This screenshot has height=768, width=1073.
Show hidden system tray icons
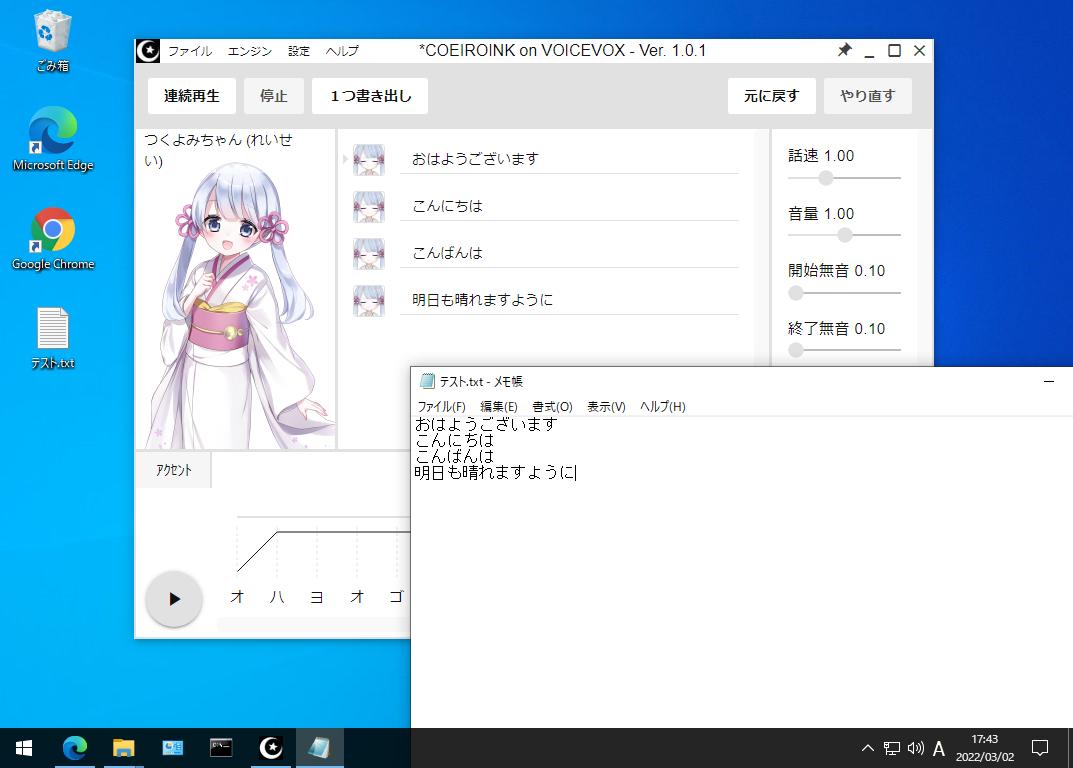(868, 748)
